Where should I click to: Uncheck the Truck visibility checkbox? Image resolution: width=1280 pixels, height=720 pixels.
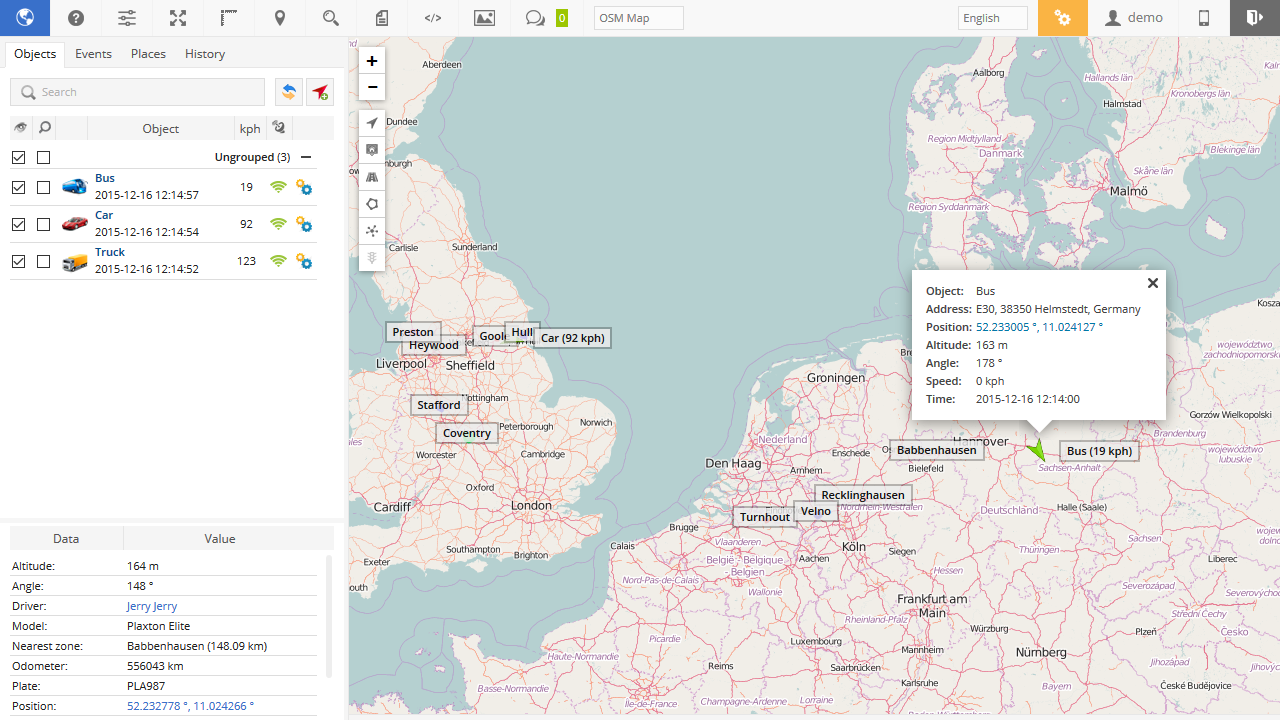19,261
